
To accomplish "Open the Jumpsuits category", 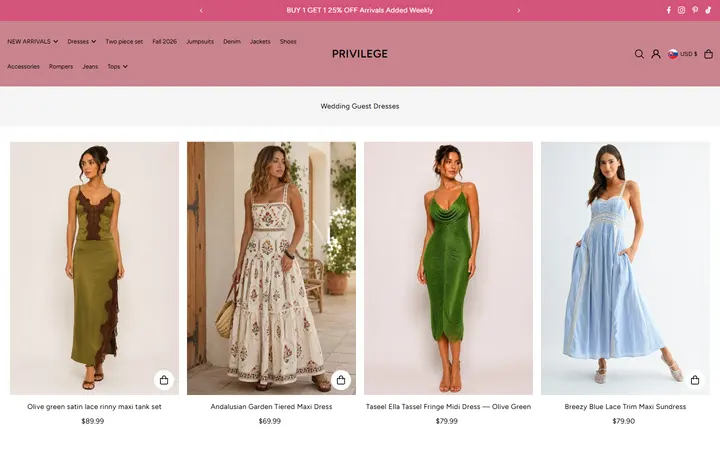I will (x=200, y=41).
